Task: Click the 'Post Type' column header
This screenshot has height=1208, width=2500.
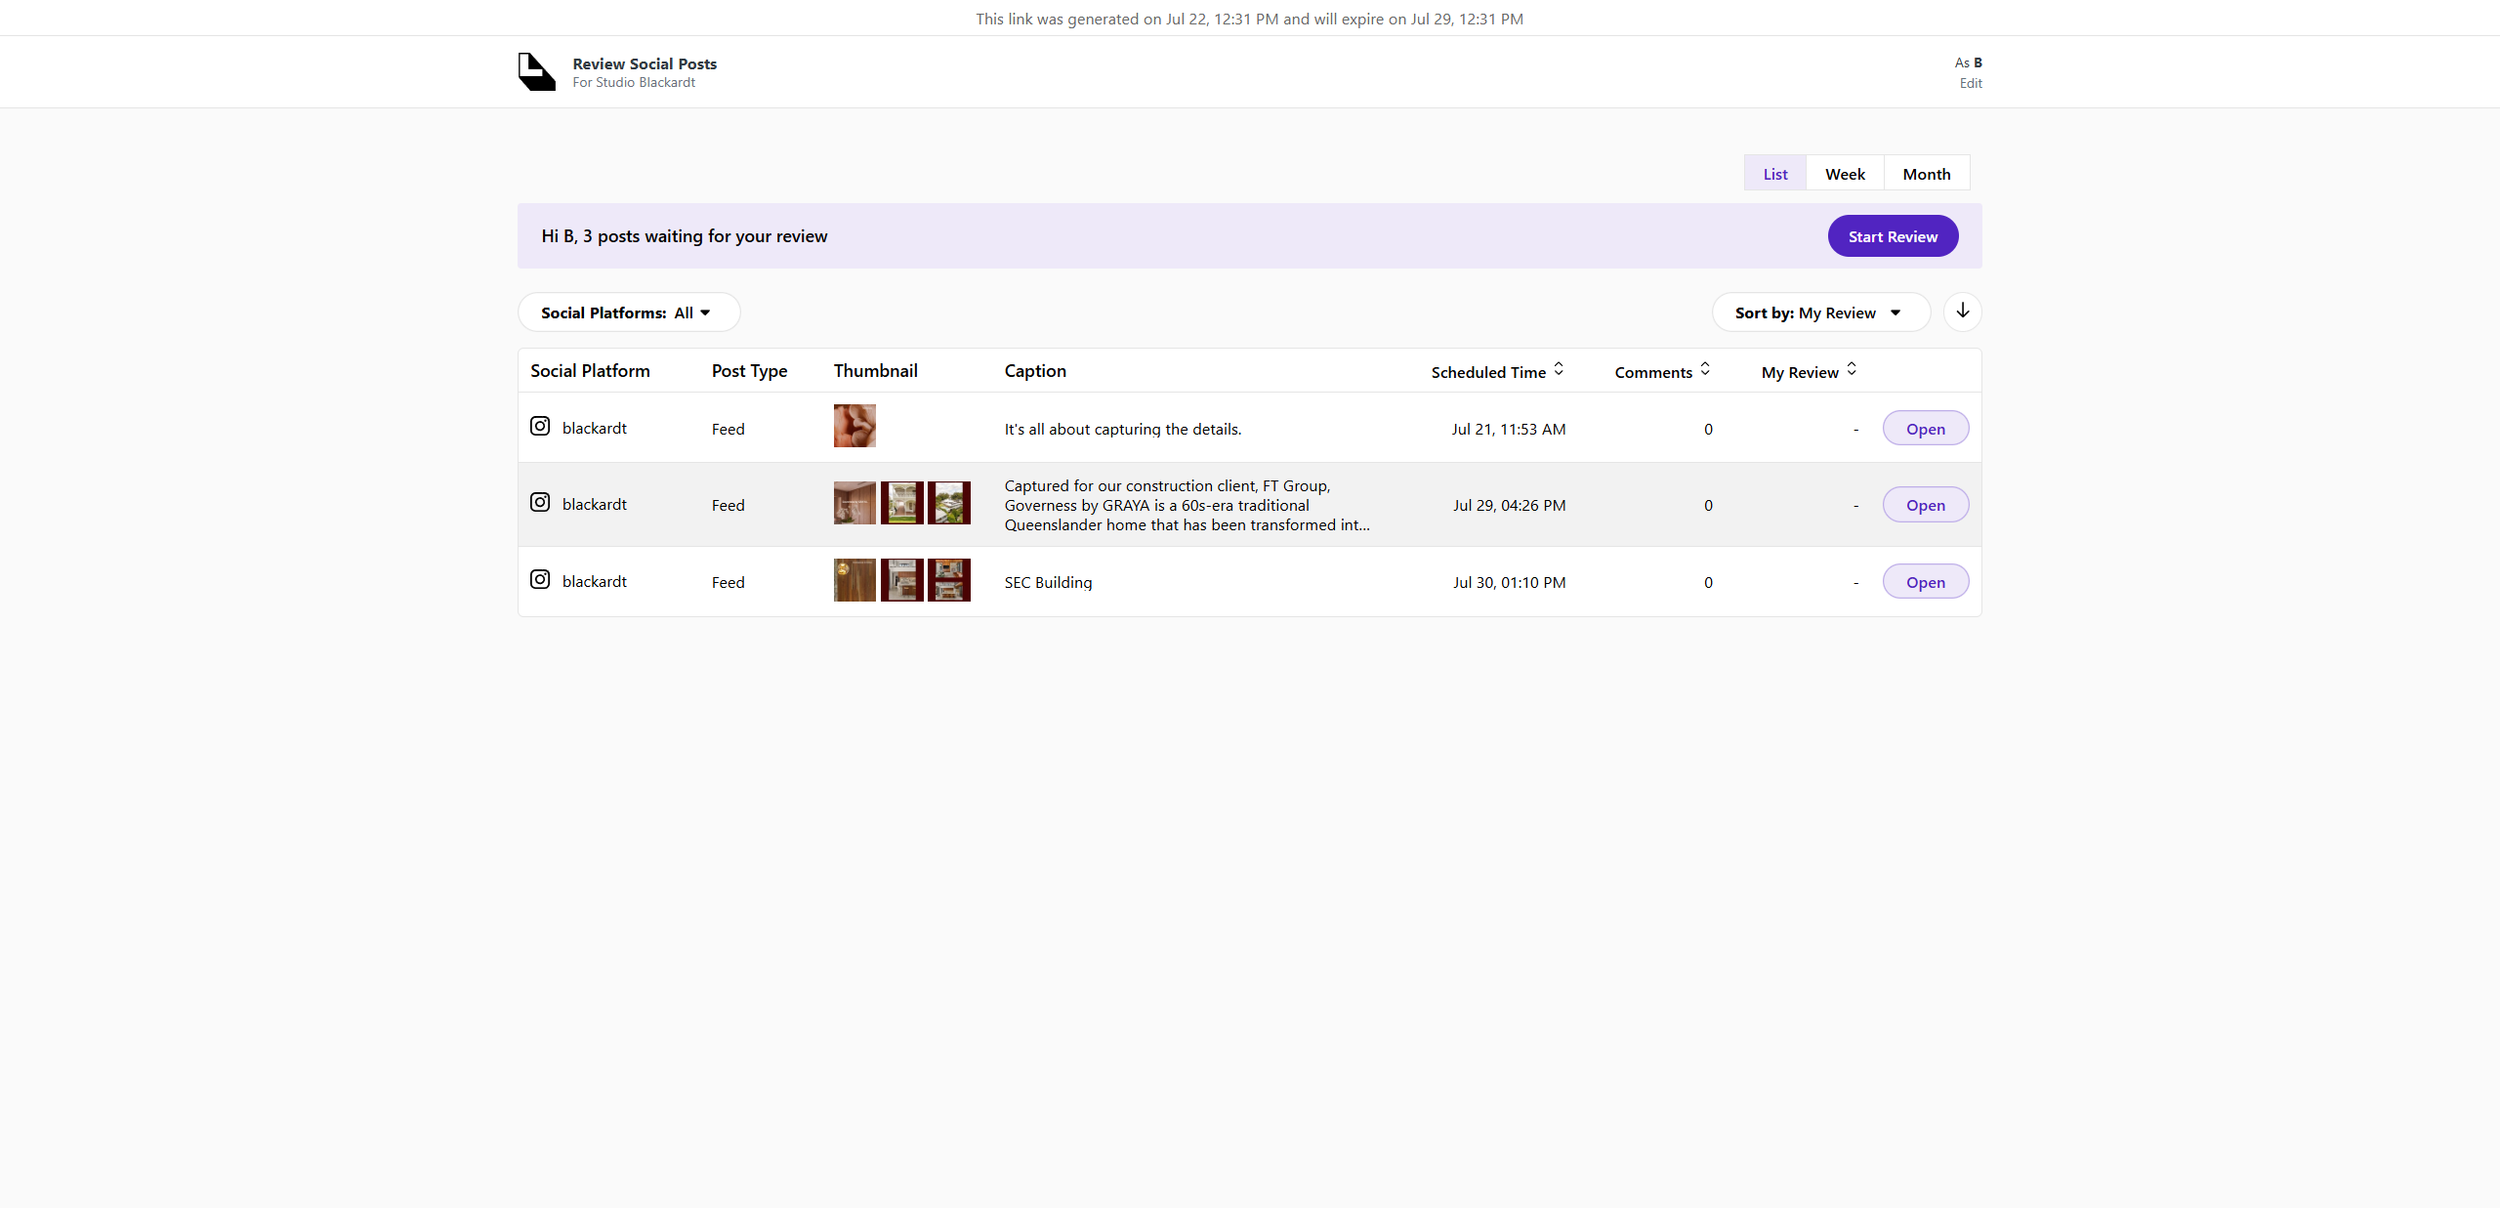Action: (749, 371)
